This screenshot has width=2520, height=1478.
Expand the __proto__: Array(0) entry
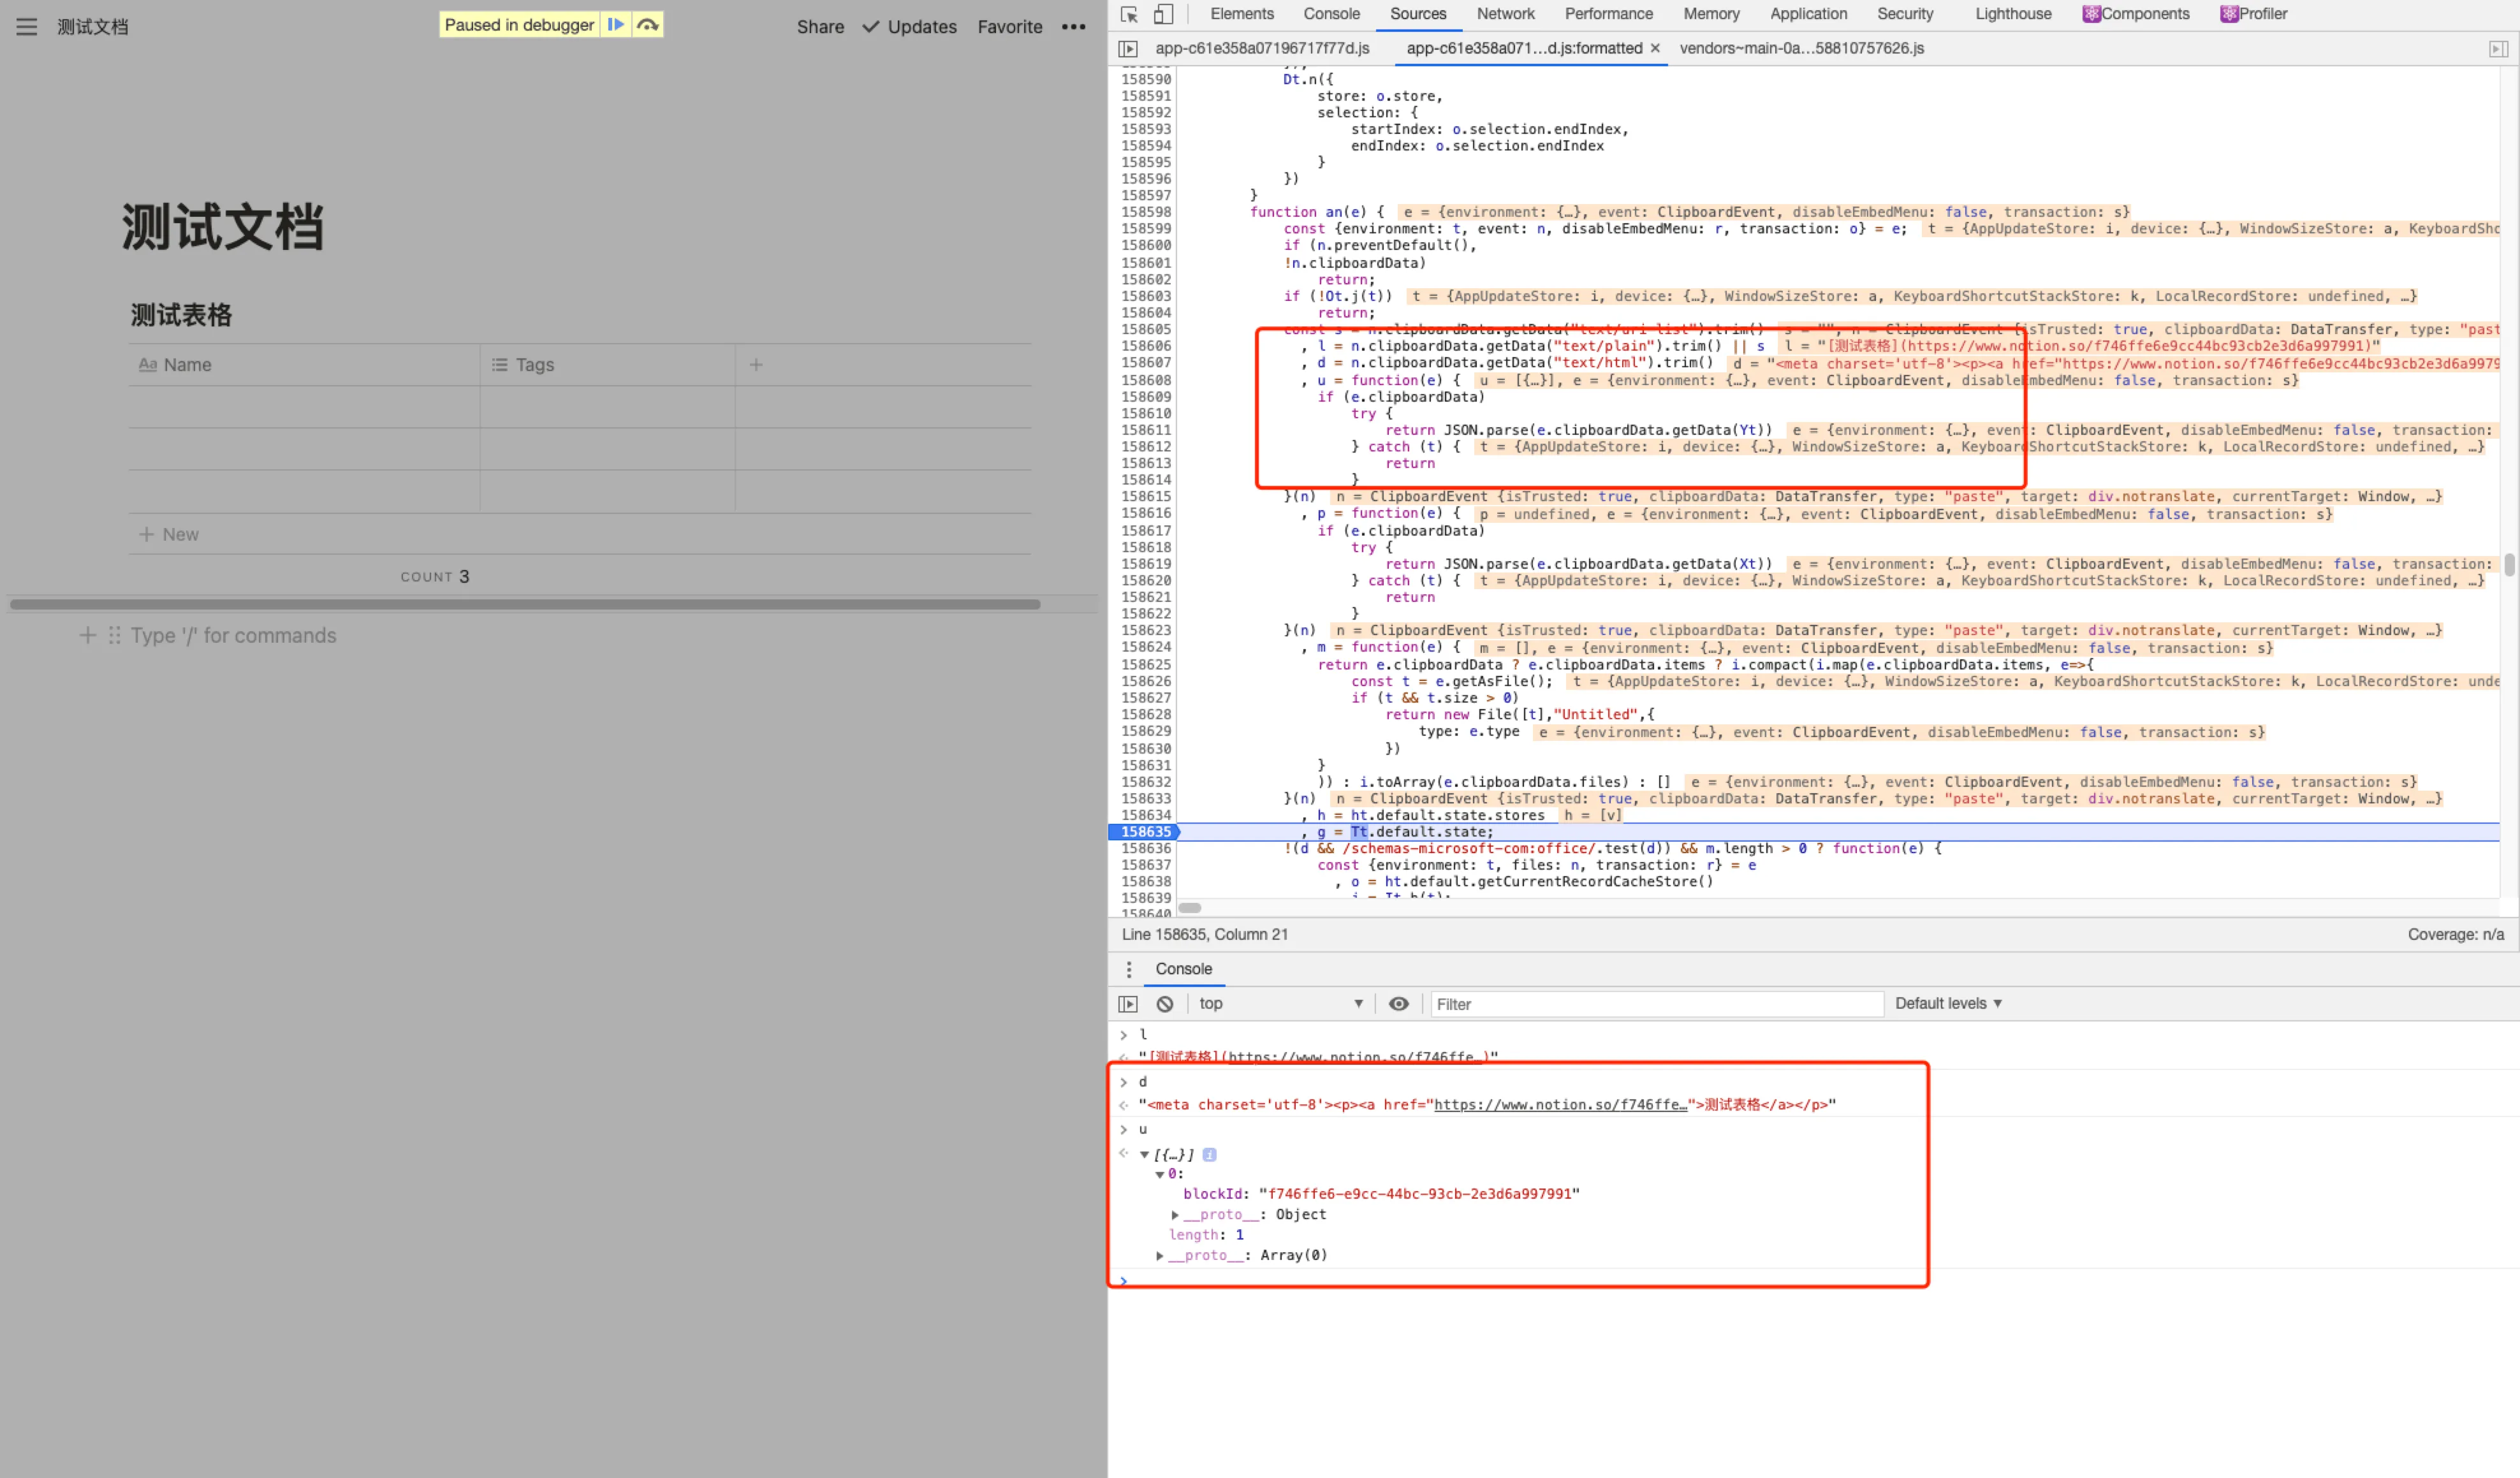[1160, 1256]
